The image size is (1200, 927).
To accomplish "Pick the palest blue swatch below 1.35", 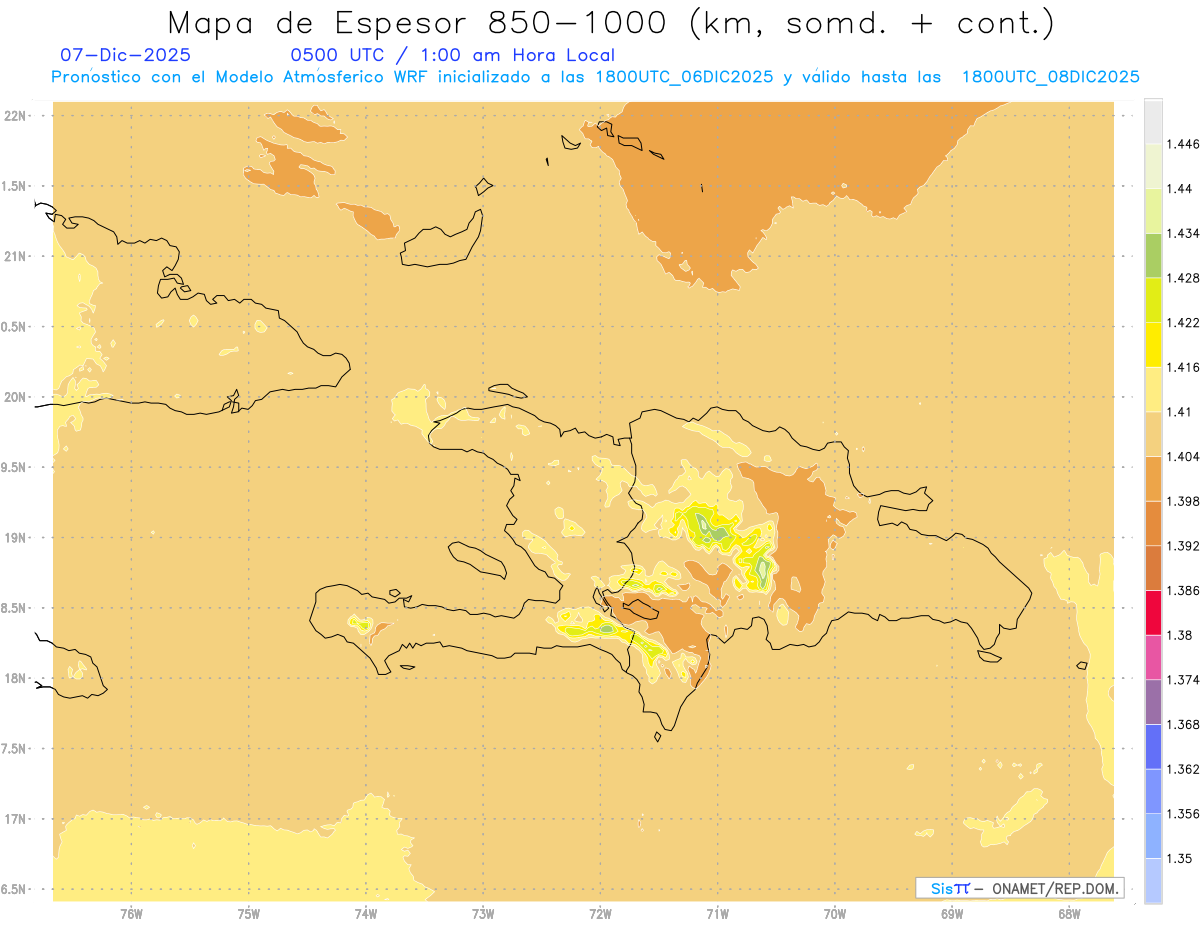I will pos(1153,881).
